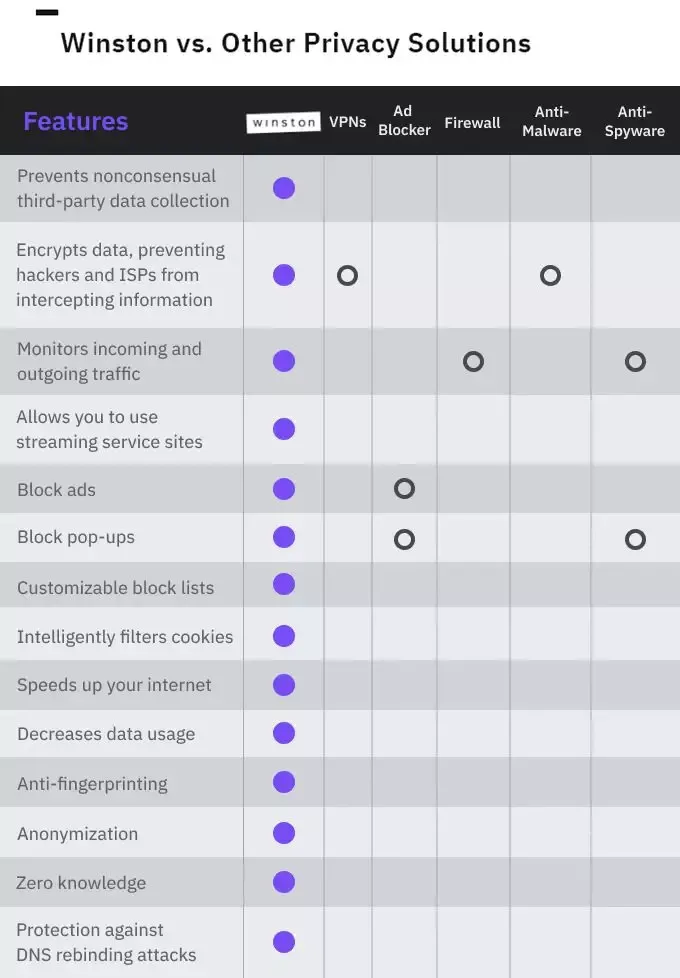Click Ad Blocker circle in Block pop-ups row

coord(404,540)
